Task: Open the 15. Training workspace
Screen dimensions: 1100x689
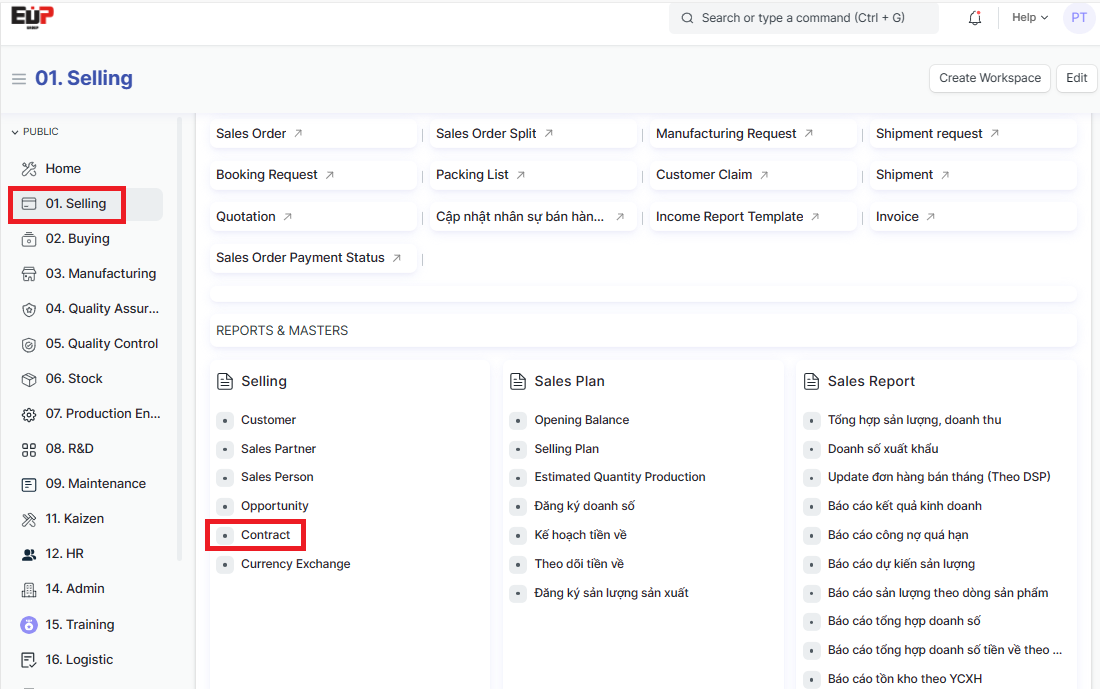Action: tap(80, 625)
